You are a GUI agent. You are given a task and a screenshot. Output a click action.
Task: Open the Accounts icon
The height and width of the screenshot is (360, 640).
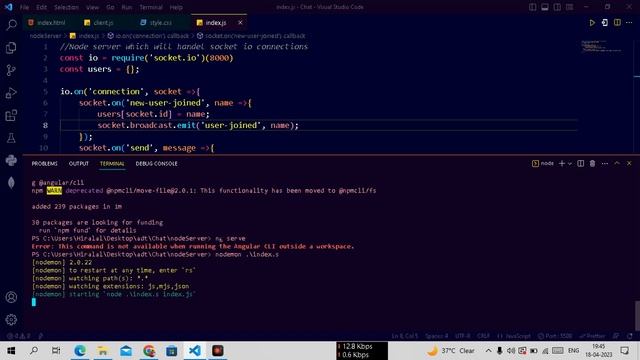pos(11,297)
